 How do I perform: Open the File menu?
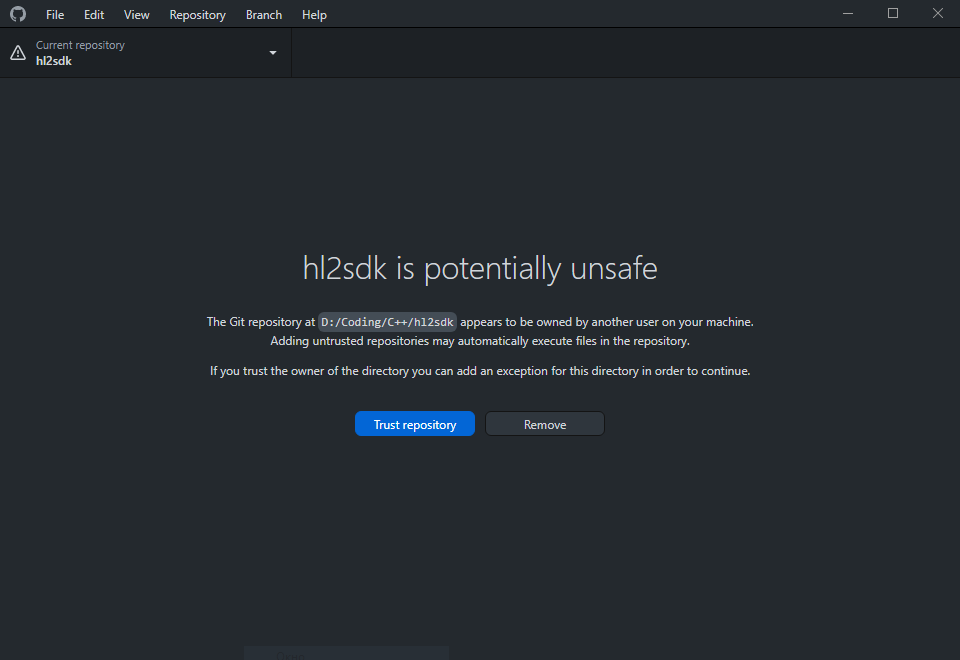(54, 14)
